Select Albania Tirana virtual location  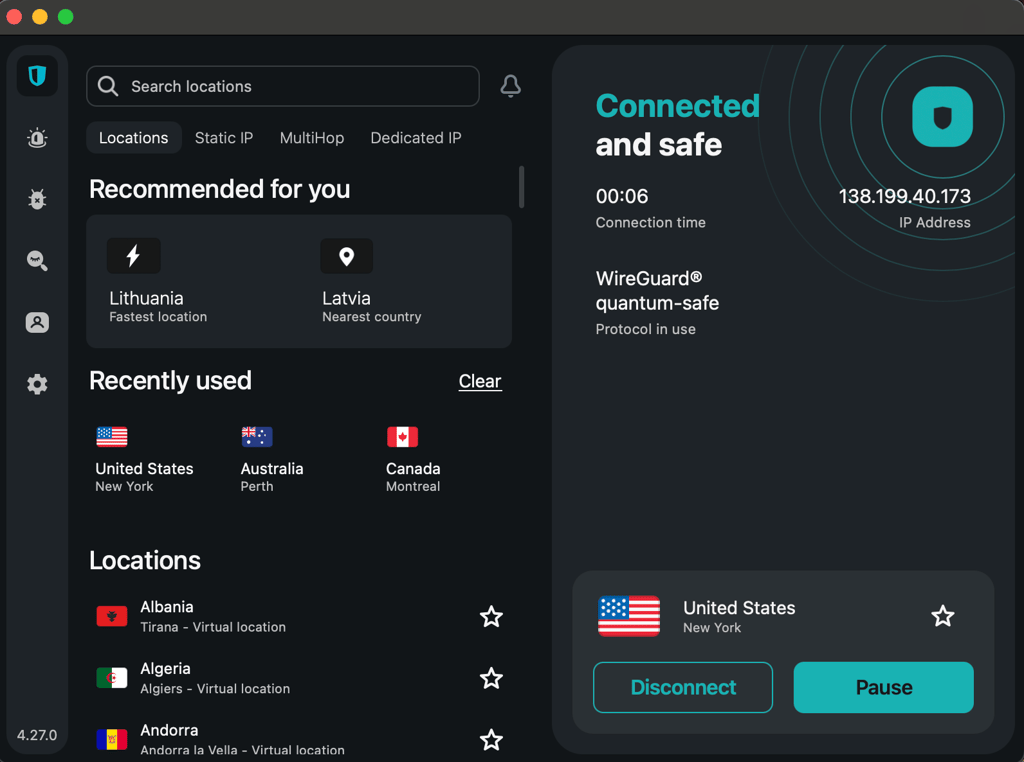pyautogui.click(x=299, y=616)
